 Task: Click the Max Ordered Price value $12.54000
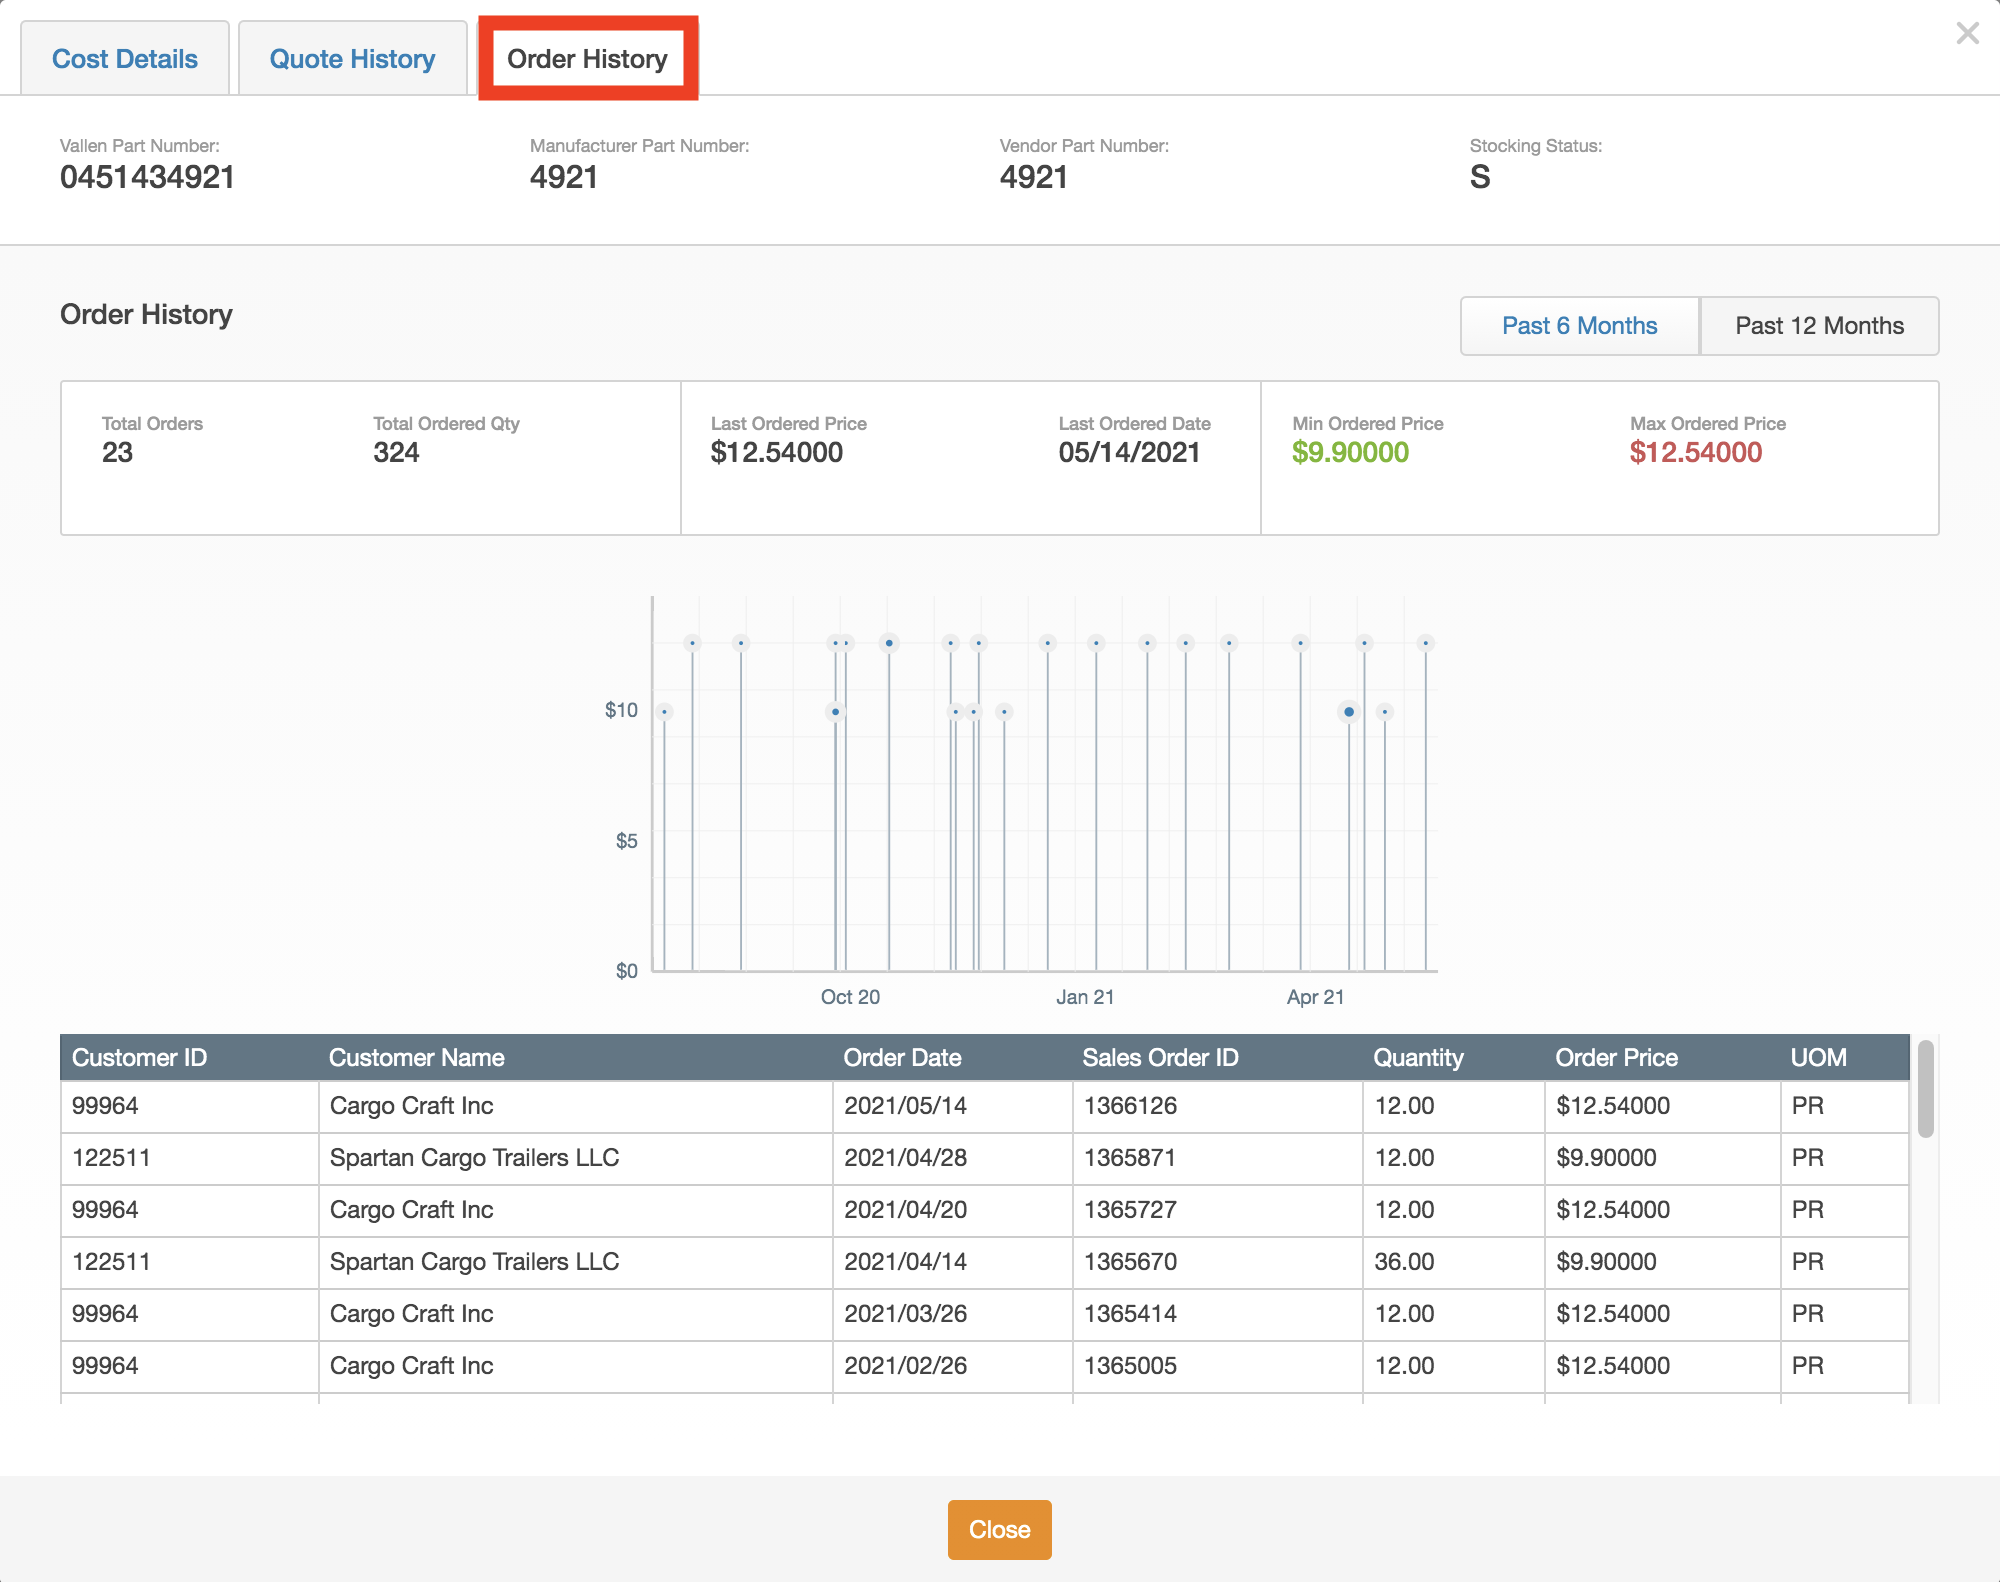tap(1695, 452)
